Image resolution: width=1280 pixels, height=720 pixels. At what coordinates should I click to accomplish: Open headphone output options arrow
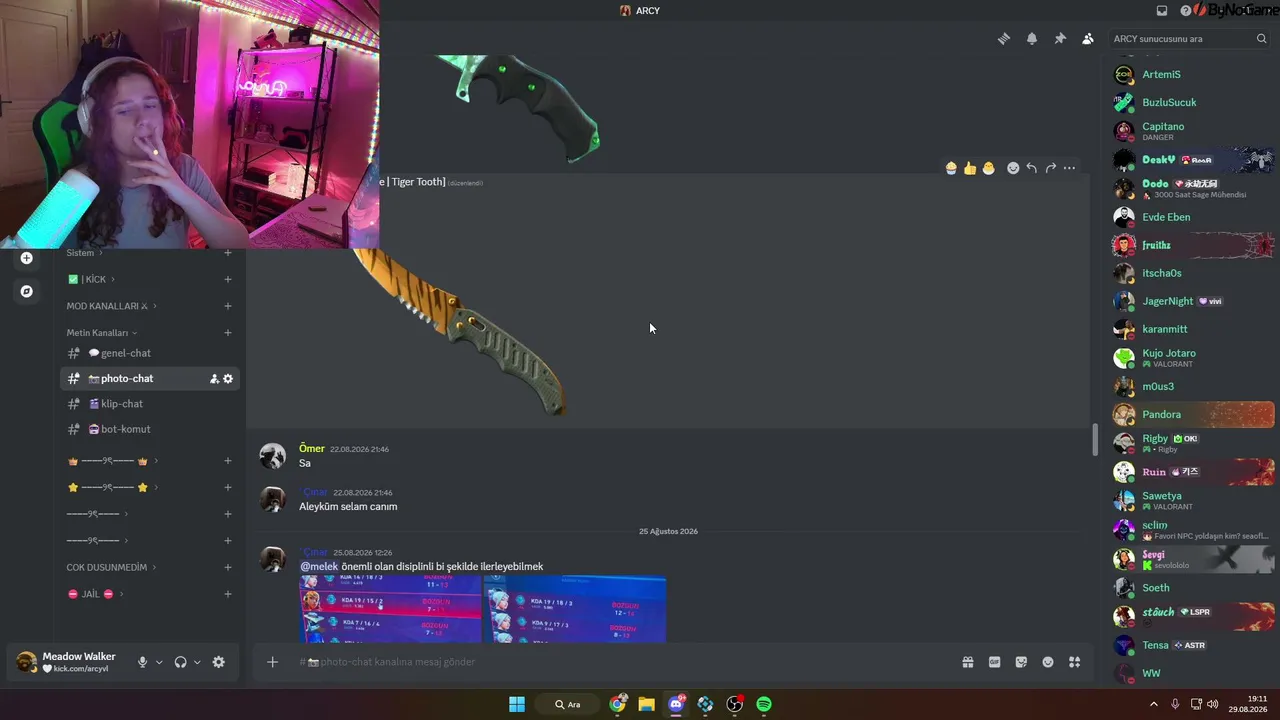coord(197,662)
